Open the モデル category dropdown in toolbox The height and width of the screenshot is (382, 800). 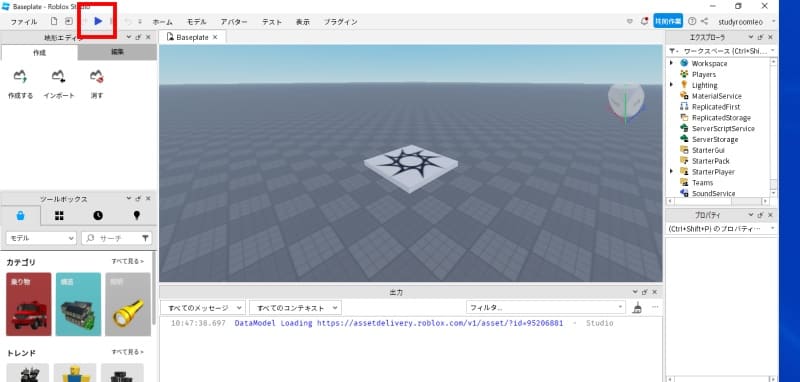tap(41, 238)
